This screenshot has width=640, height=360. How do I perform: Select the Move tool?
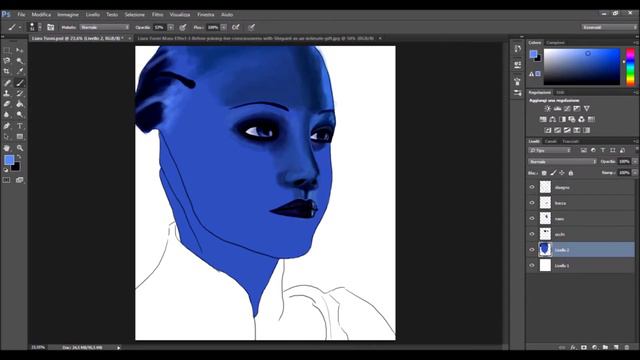(20, 50)
